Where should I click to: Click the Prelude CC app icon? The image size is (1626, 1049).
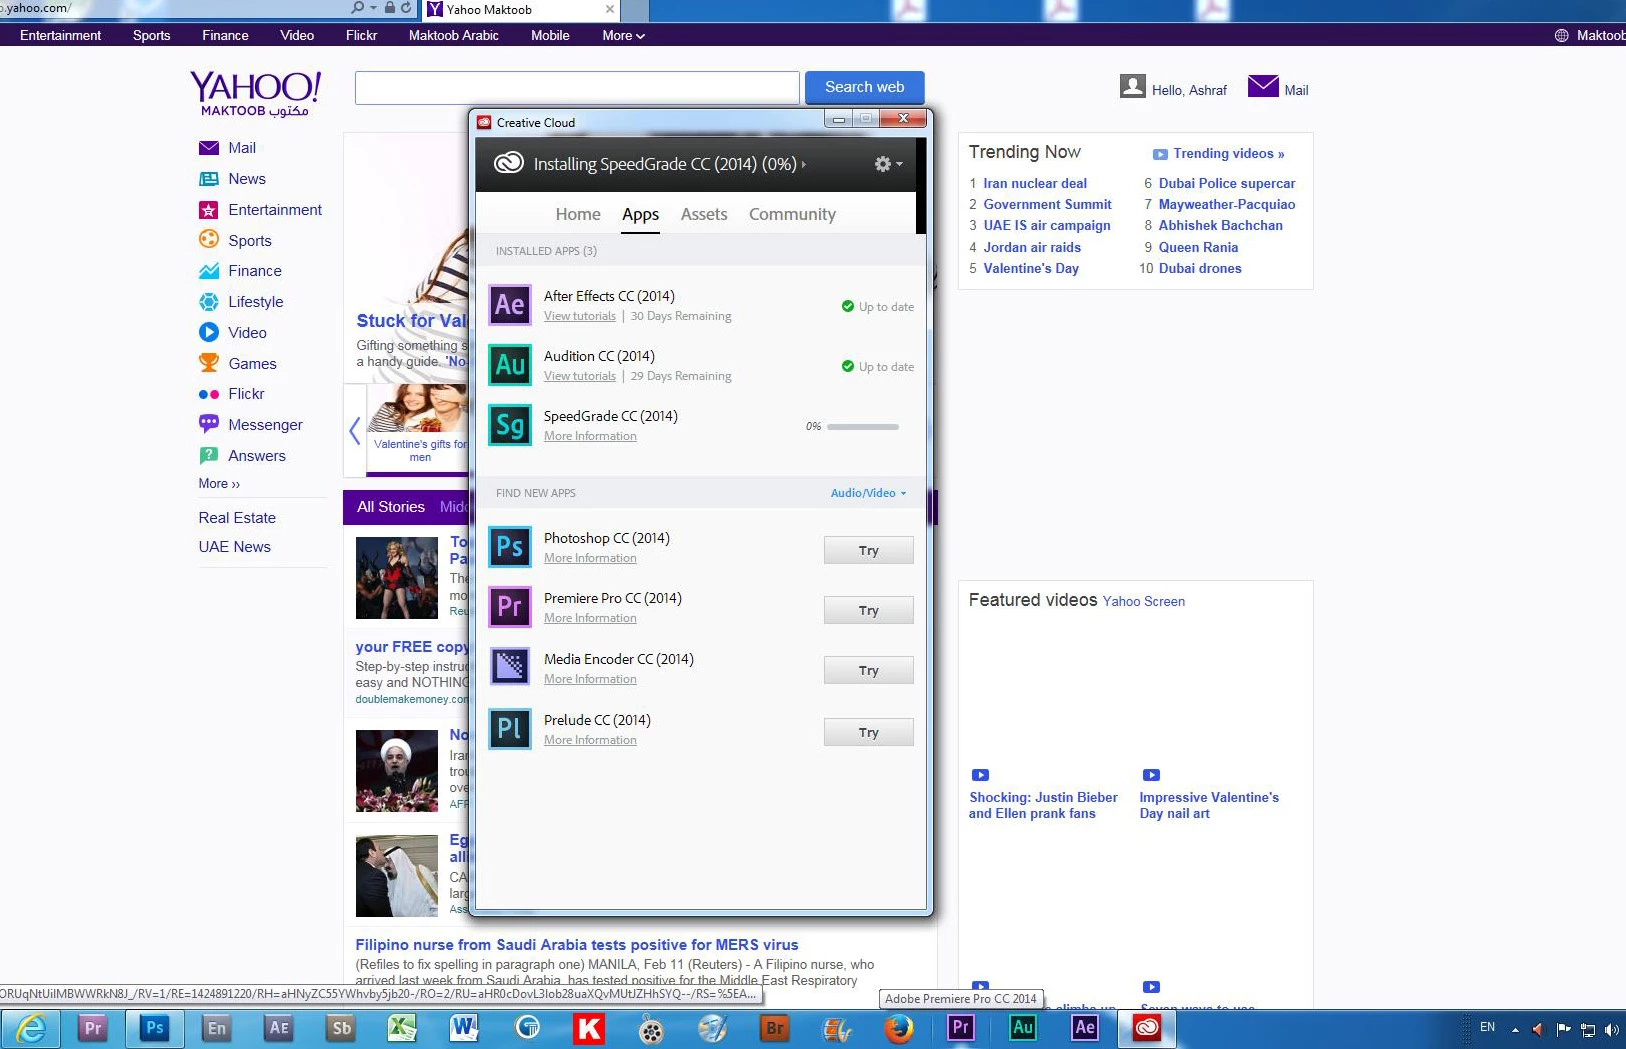coord(509,729)
